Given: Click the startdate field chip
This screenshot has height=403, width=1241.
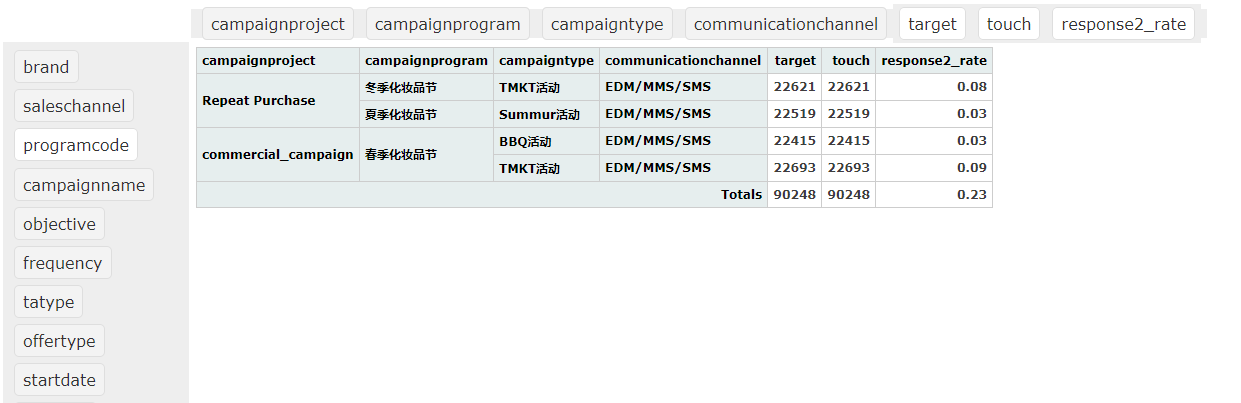Looking at the screenshot, I should pos(59,380).
